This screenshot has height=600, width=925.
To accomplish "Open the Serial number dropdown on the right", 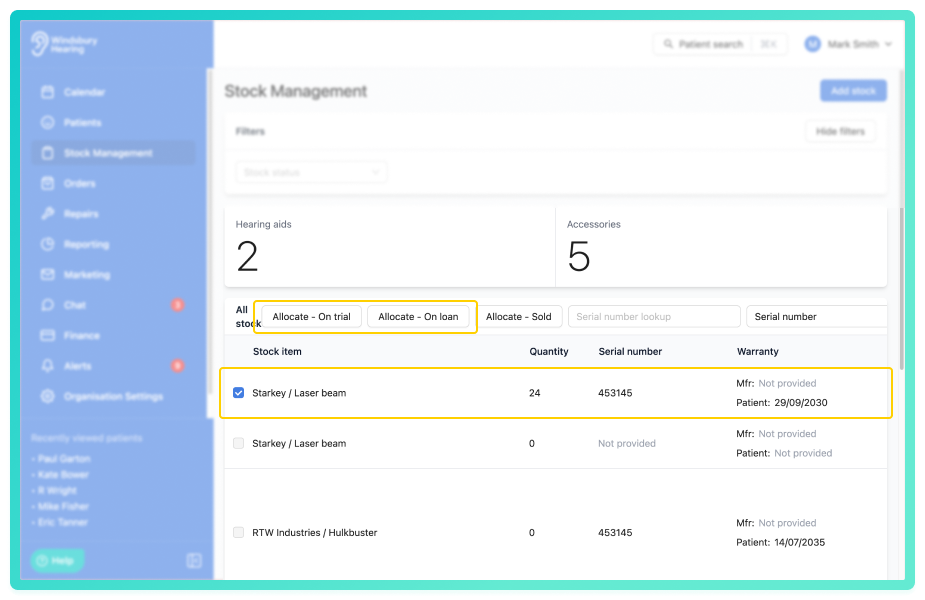I will click(x=816, y=316).
